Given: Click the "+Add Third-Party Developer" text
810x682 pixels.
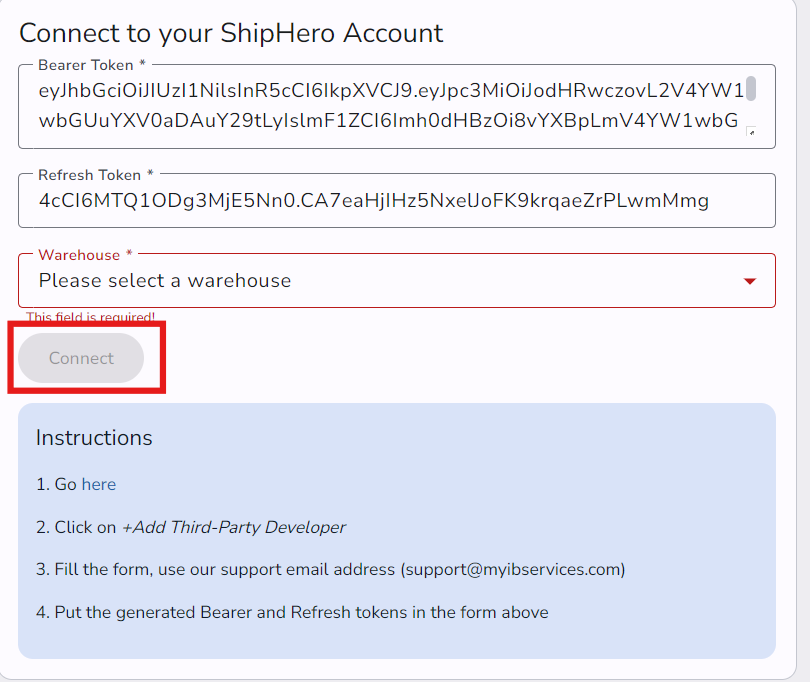Looking at the screenshot, I should point(234,527).
